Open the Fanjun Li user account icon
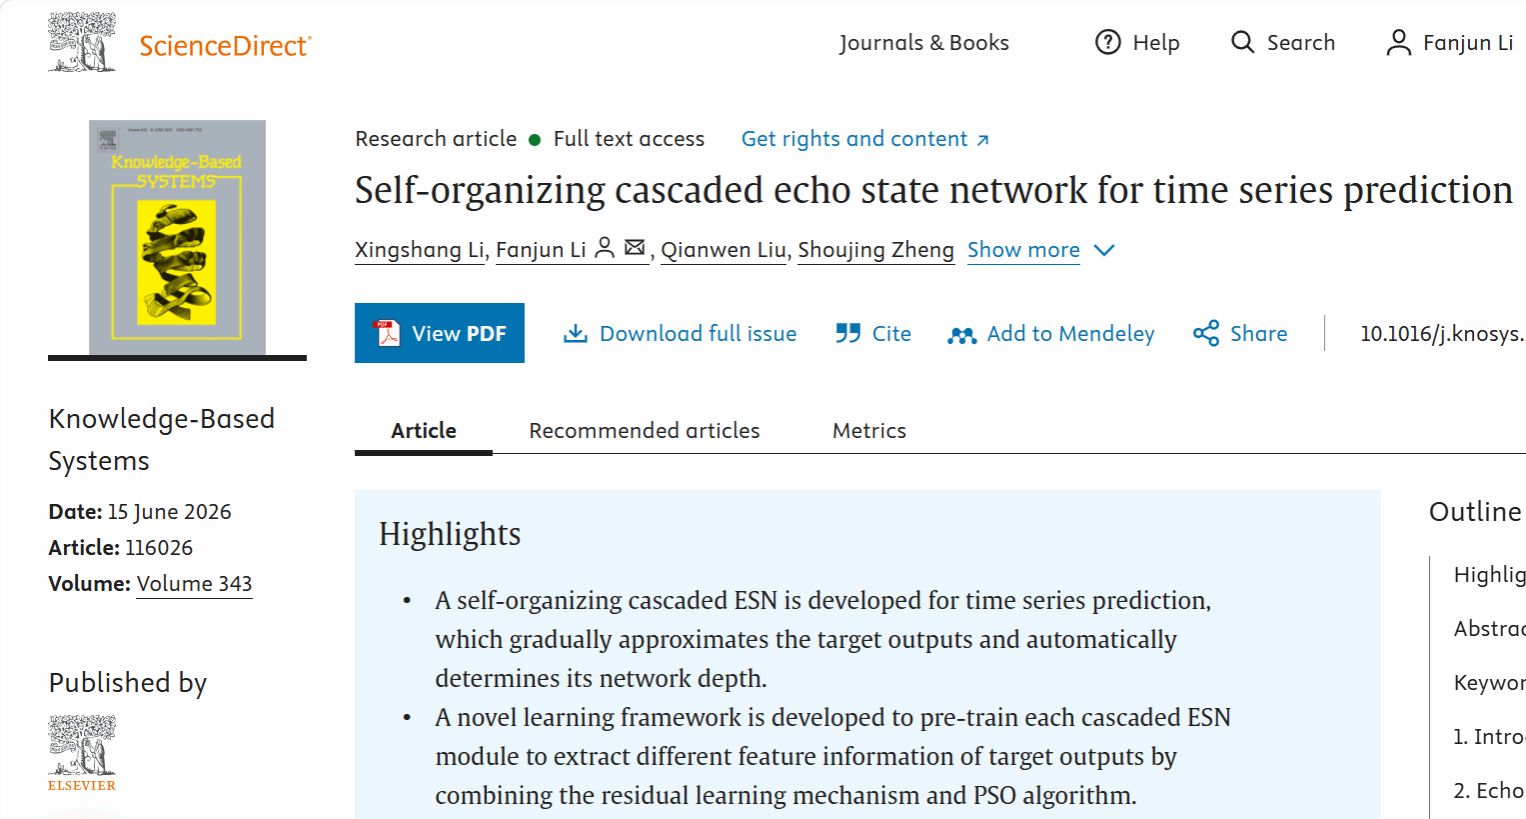Viewport: 1526px width, 819px height. 1399,42
